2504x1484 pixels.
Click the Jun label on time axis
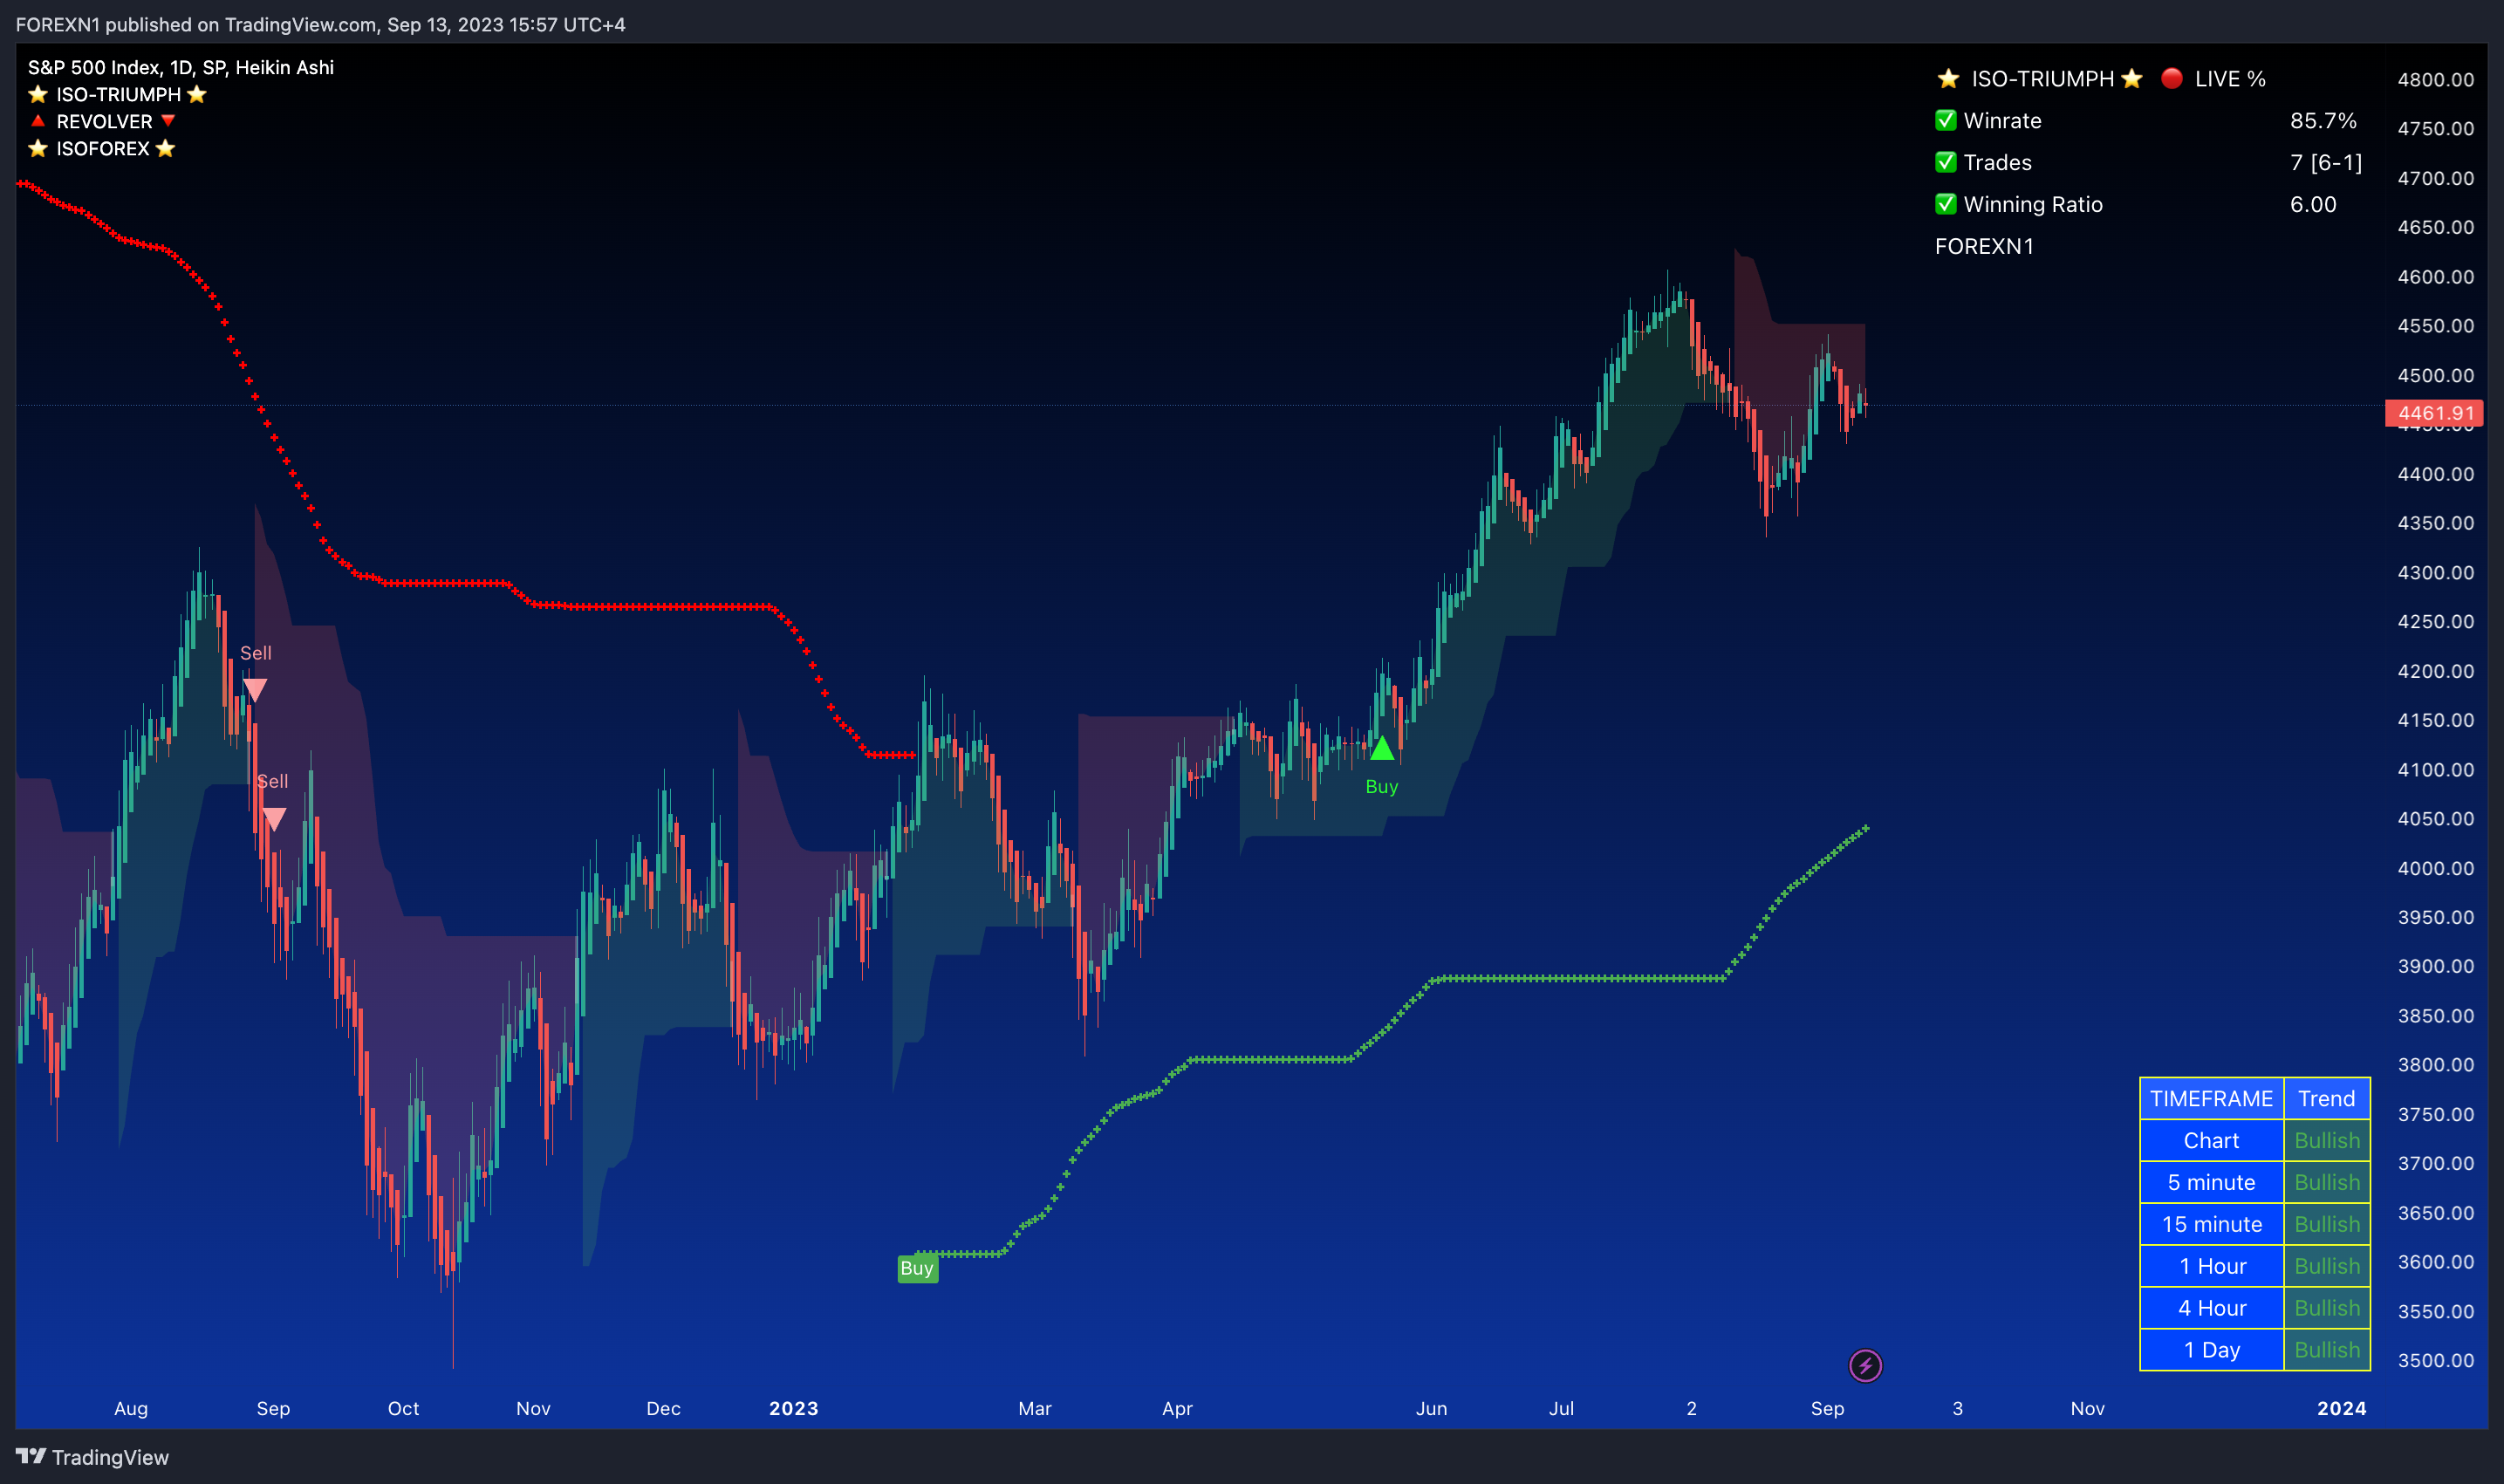pos(1431,1408)
